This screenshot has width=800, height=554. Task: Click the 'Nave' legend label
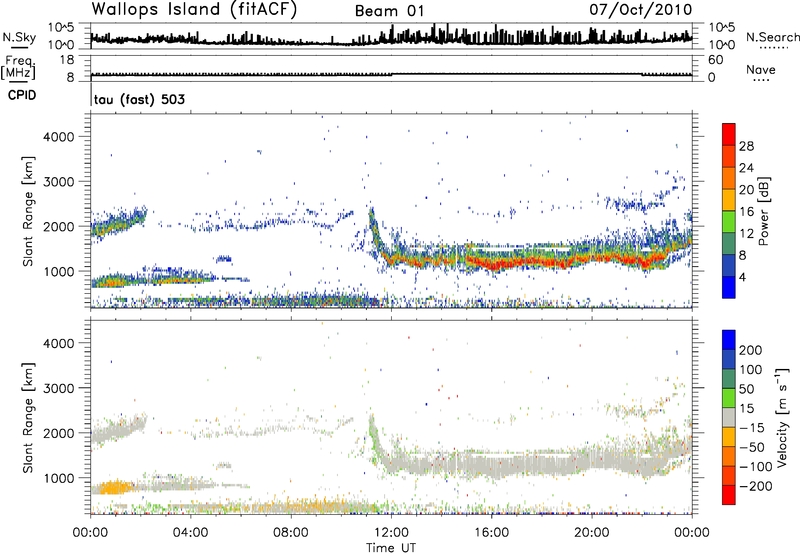(760, 69)
